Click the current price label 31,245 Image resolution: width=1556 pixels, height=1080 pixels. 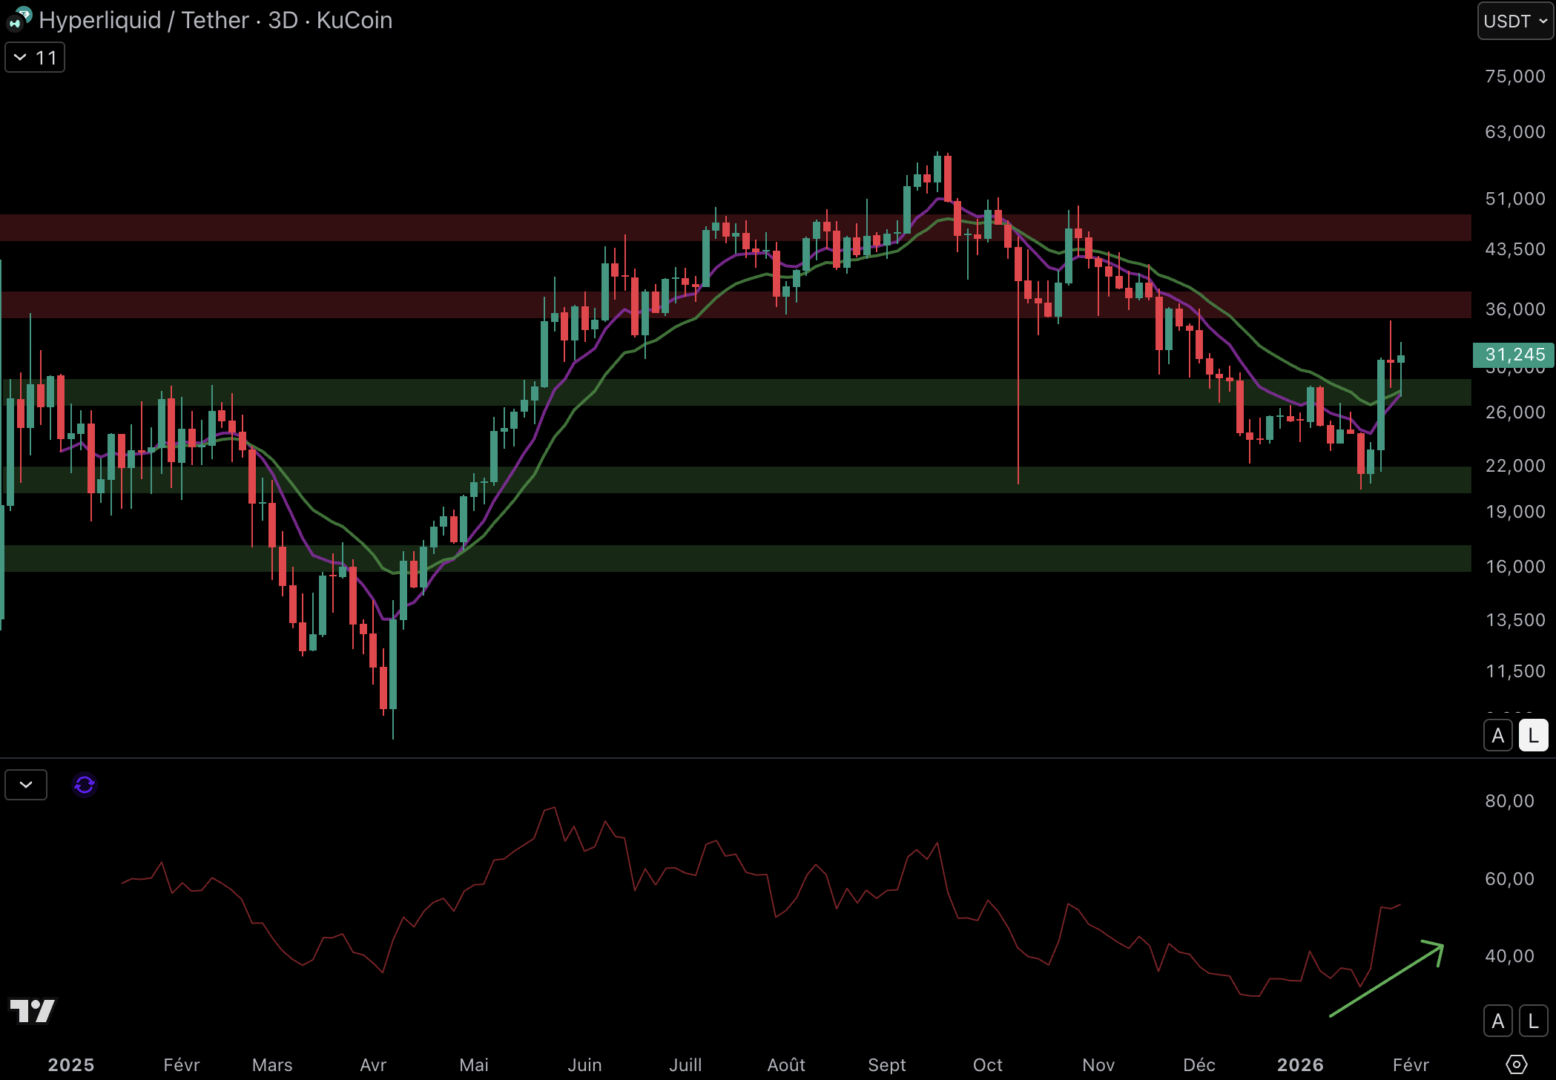click(x=1513, y=355)
